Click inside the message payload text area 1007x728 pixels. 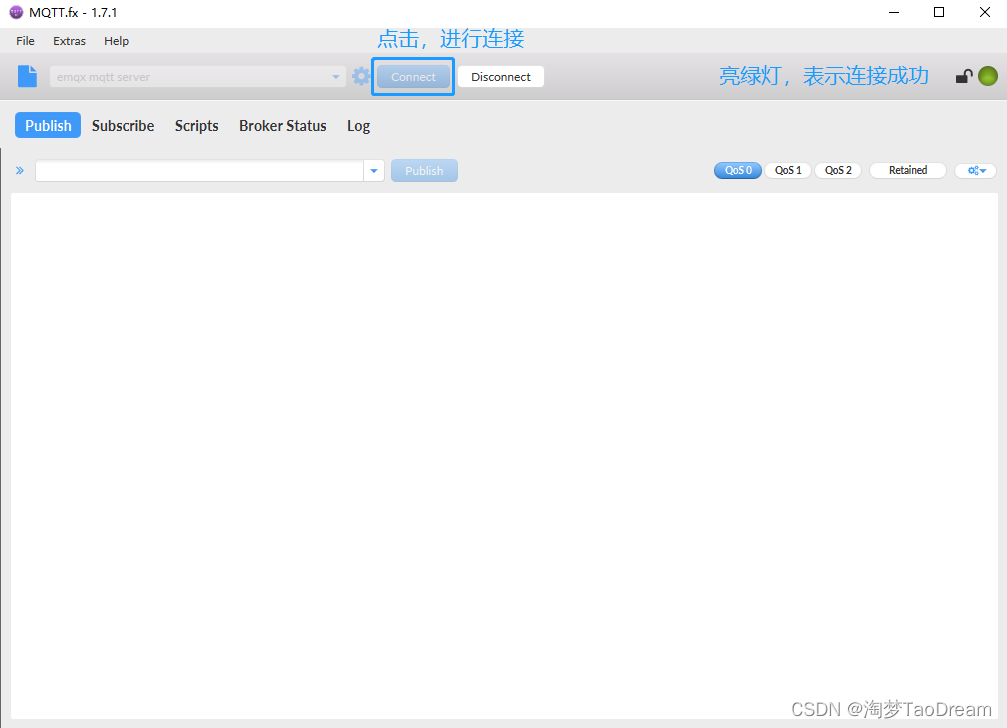point(504,456)
